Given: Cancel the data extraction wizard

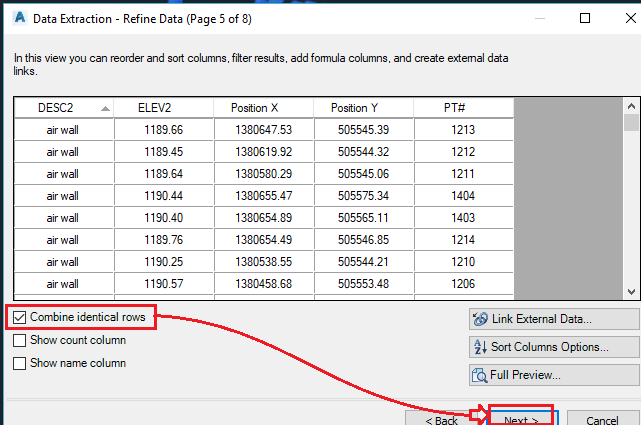Looking at the screenshot, I should [x=602, y=418].
